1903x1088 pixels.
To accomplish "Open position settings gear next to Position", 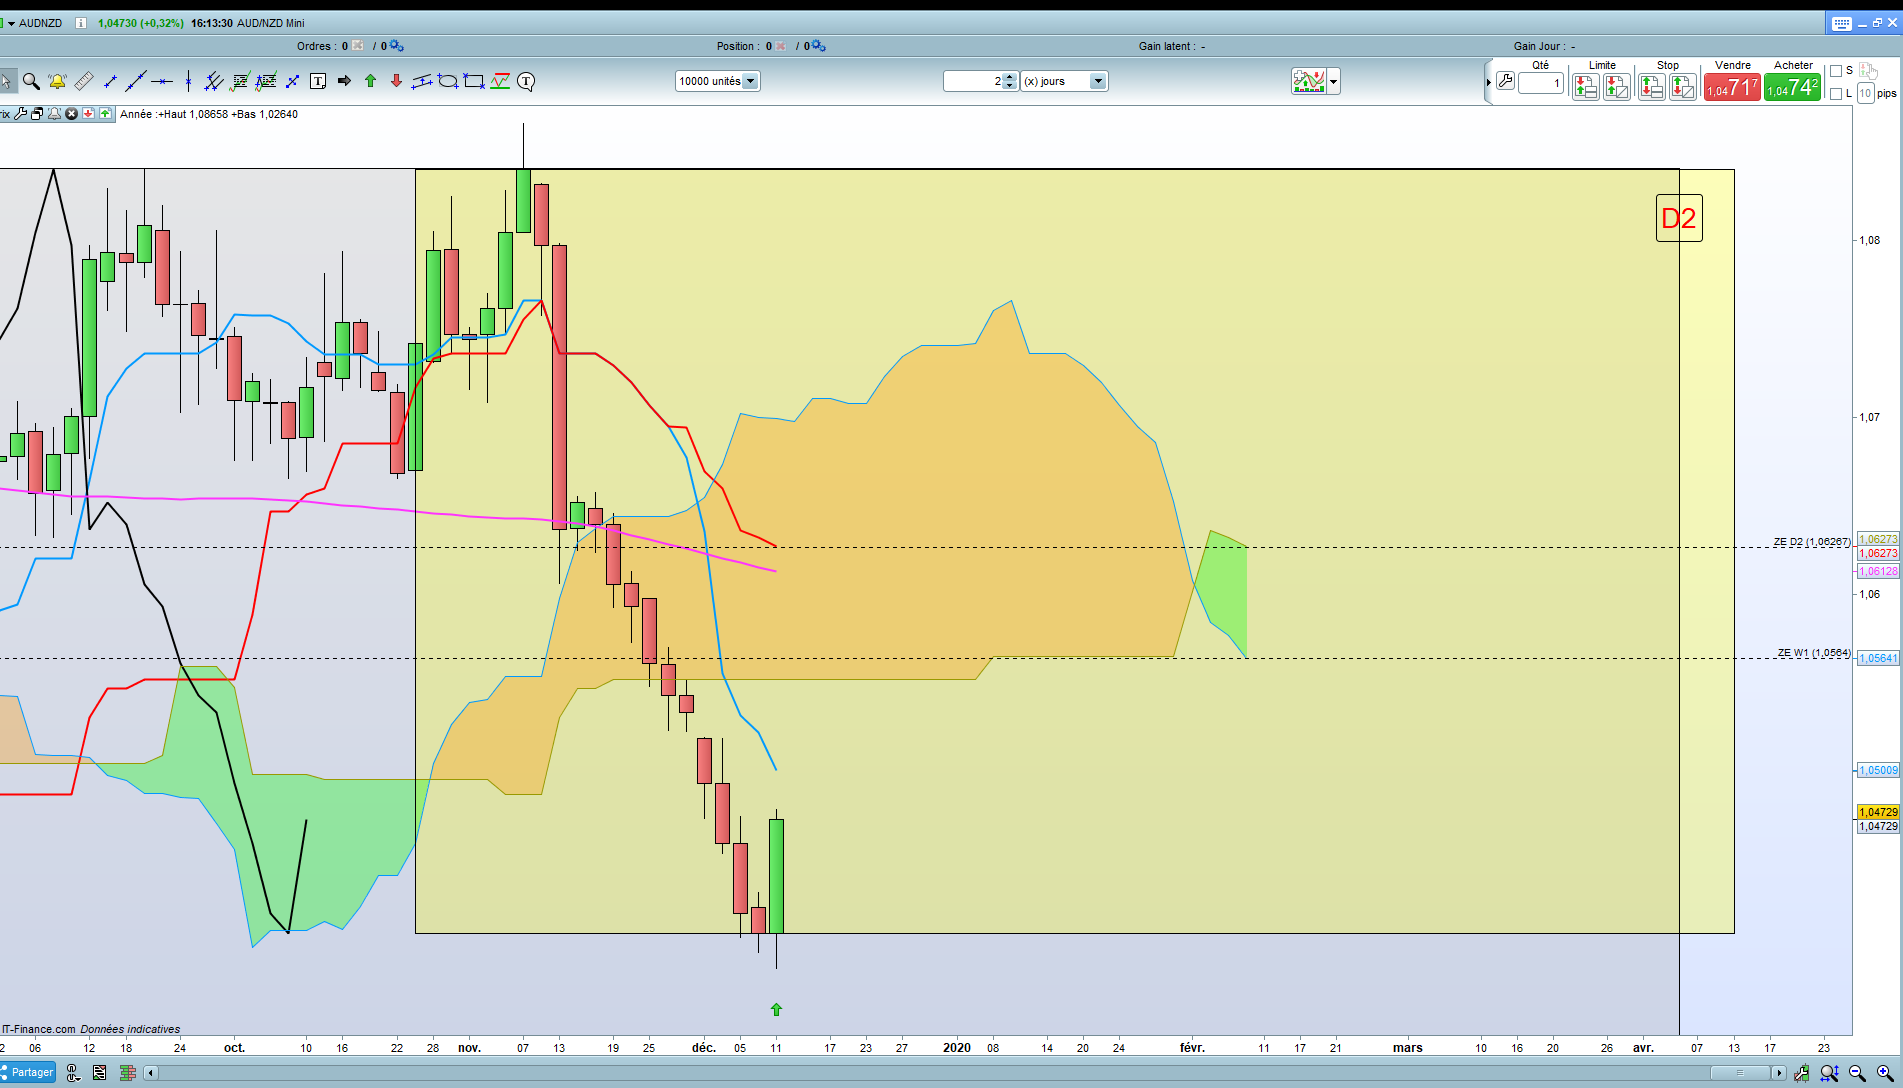I will click(819, 46).
